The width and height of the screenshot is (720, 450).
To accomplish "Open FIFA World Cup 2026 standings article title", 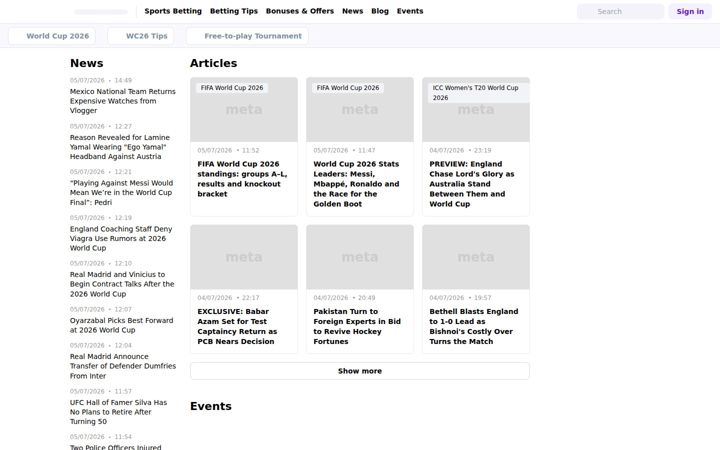I will coord(242,179).
